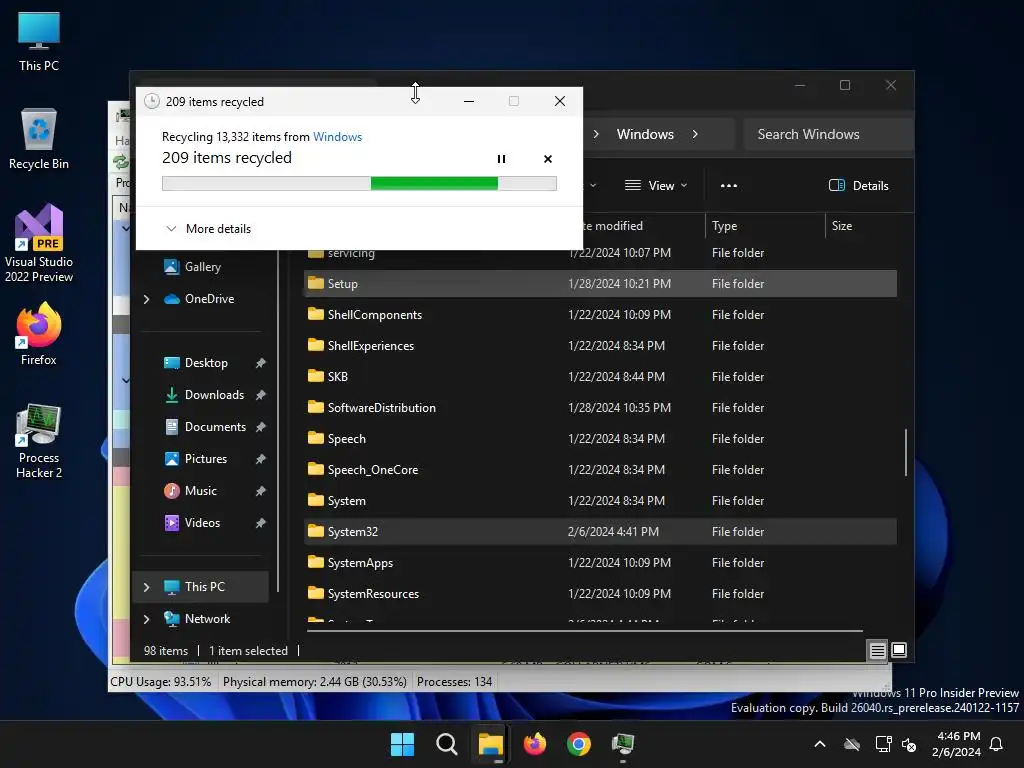The image size is (1024, 768).
Task: Select the Setup folder row
Action: tap(600, 283)
